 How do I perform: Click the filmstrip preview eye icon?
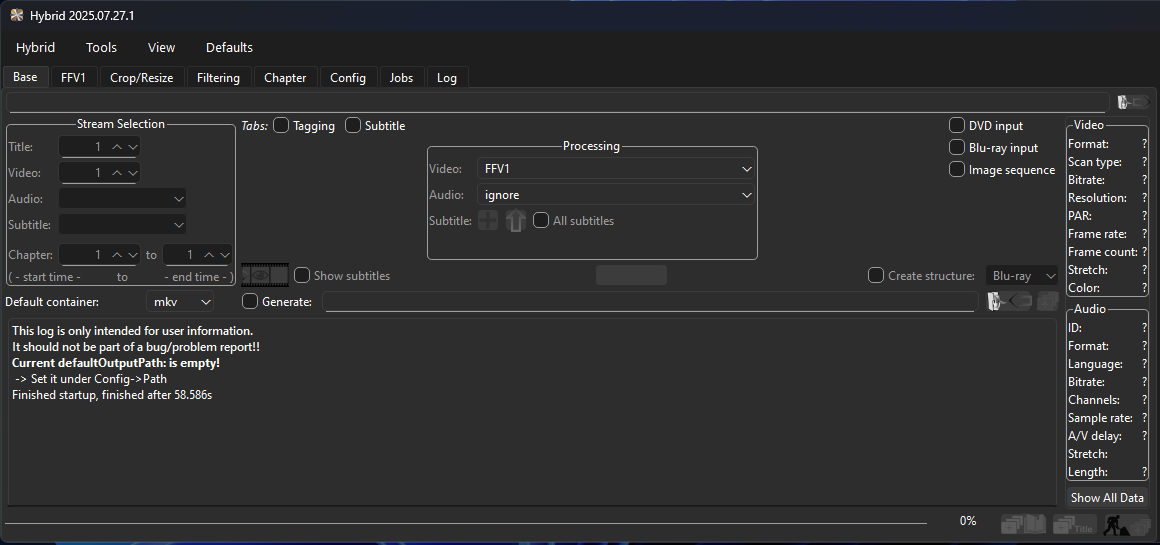[264, 275]
